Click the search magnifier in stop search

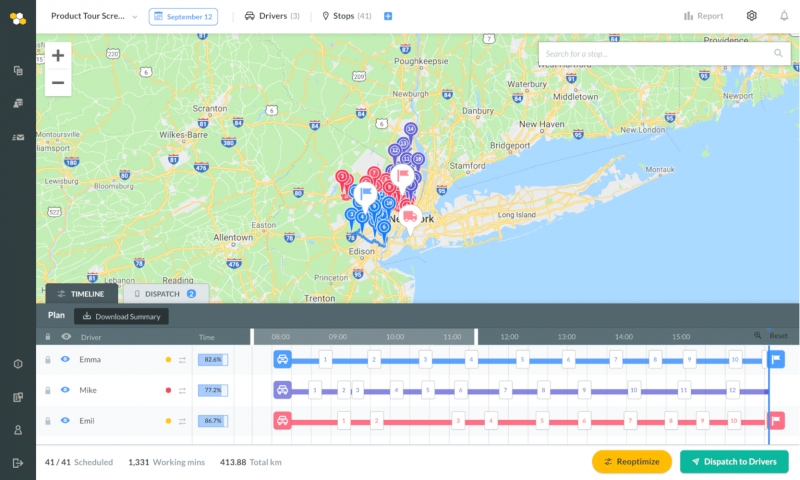(x=778, y=53)
